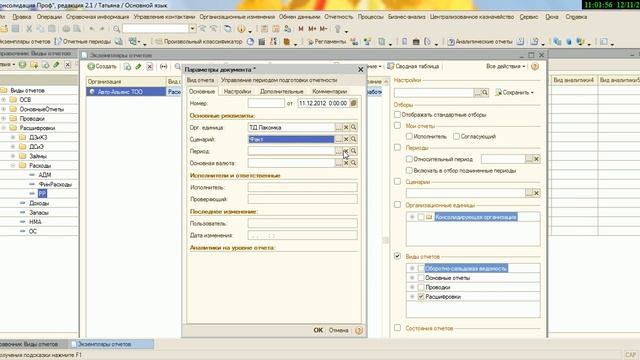Expand the Проводки folder in tree
640x360 pixels.
pyautogui.click(x=4, y=118)
